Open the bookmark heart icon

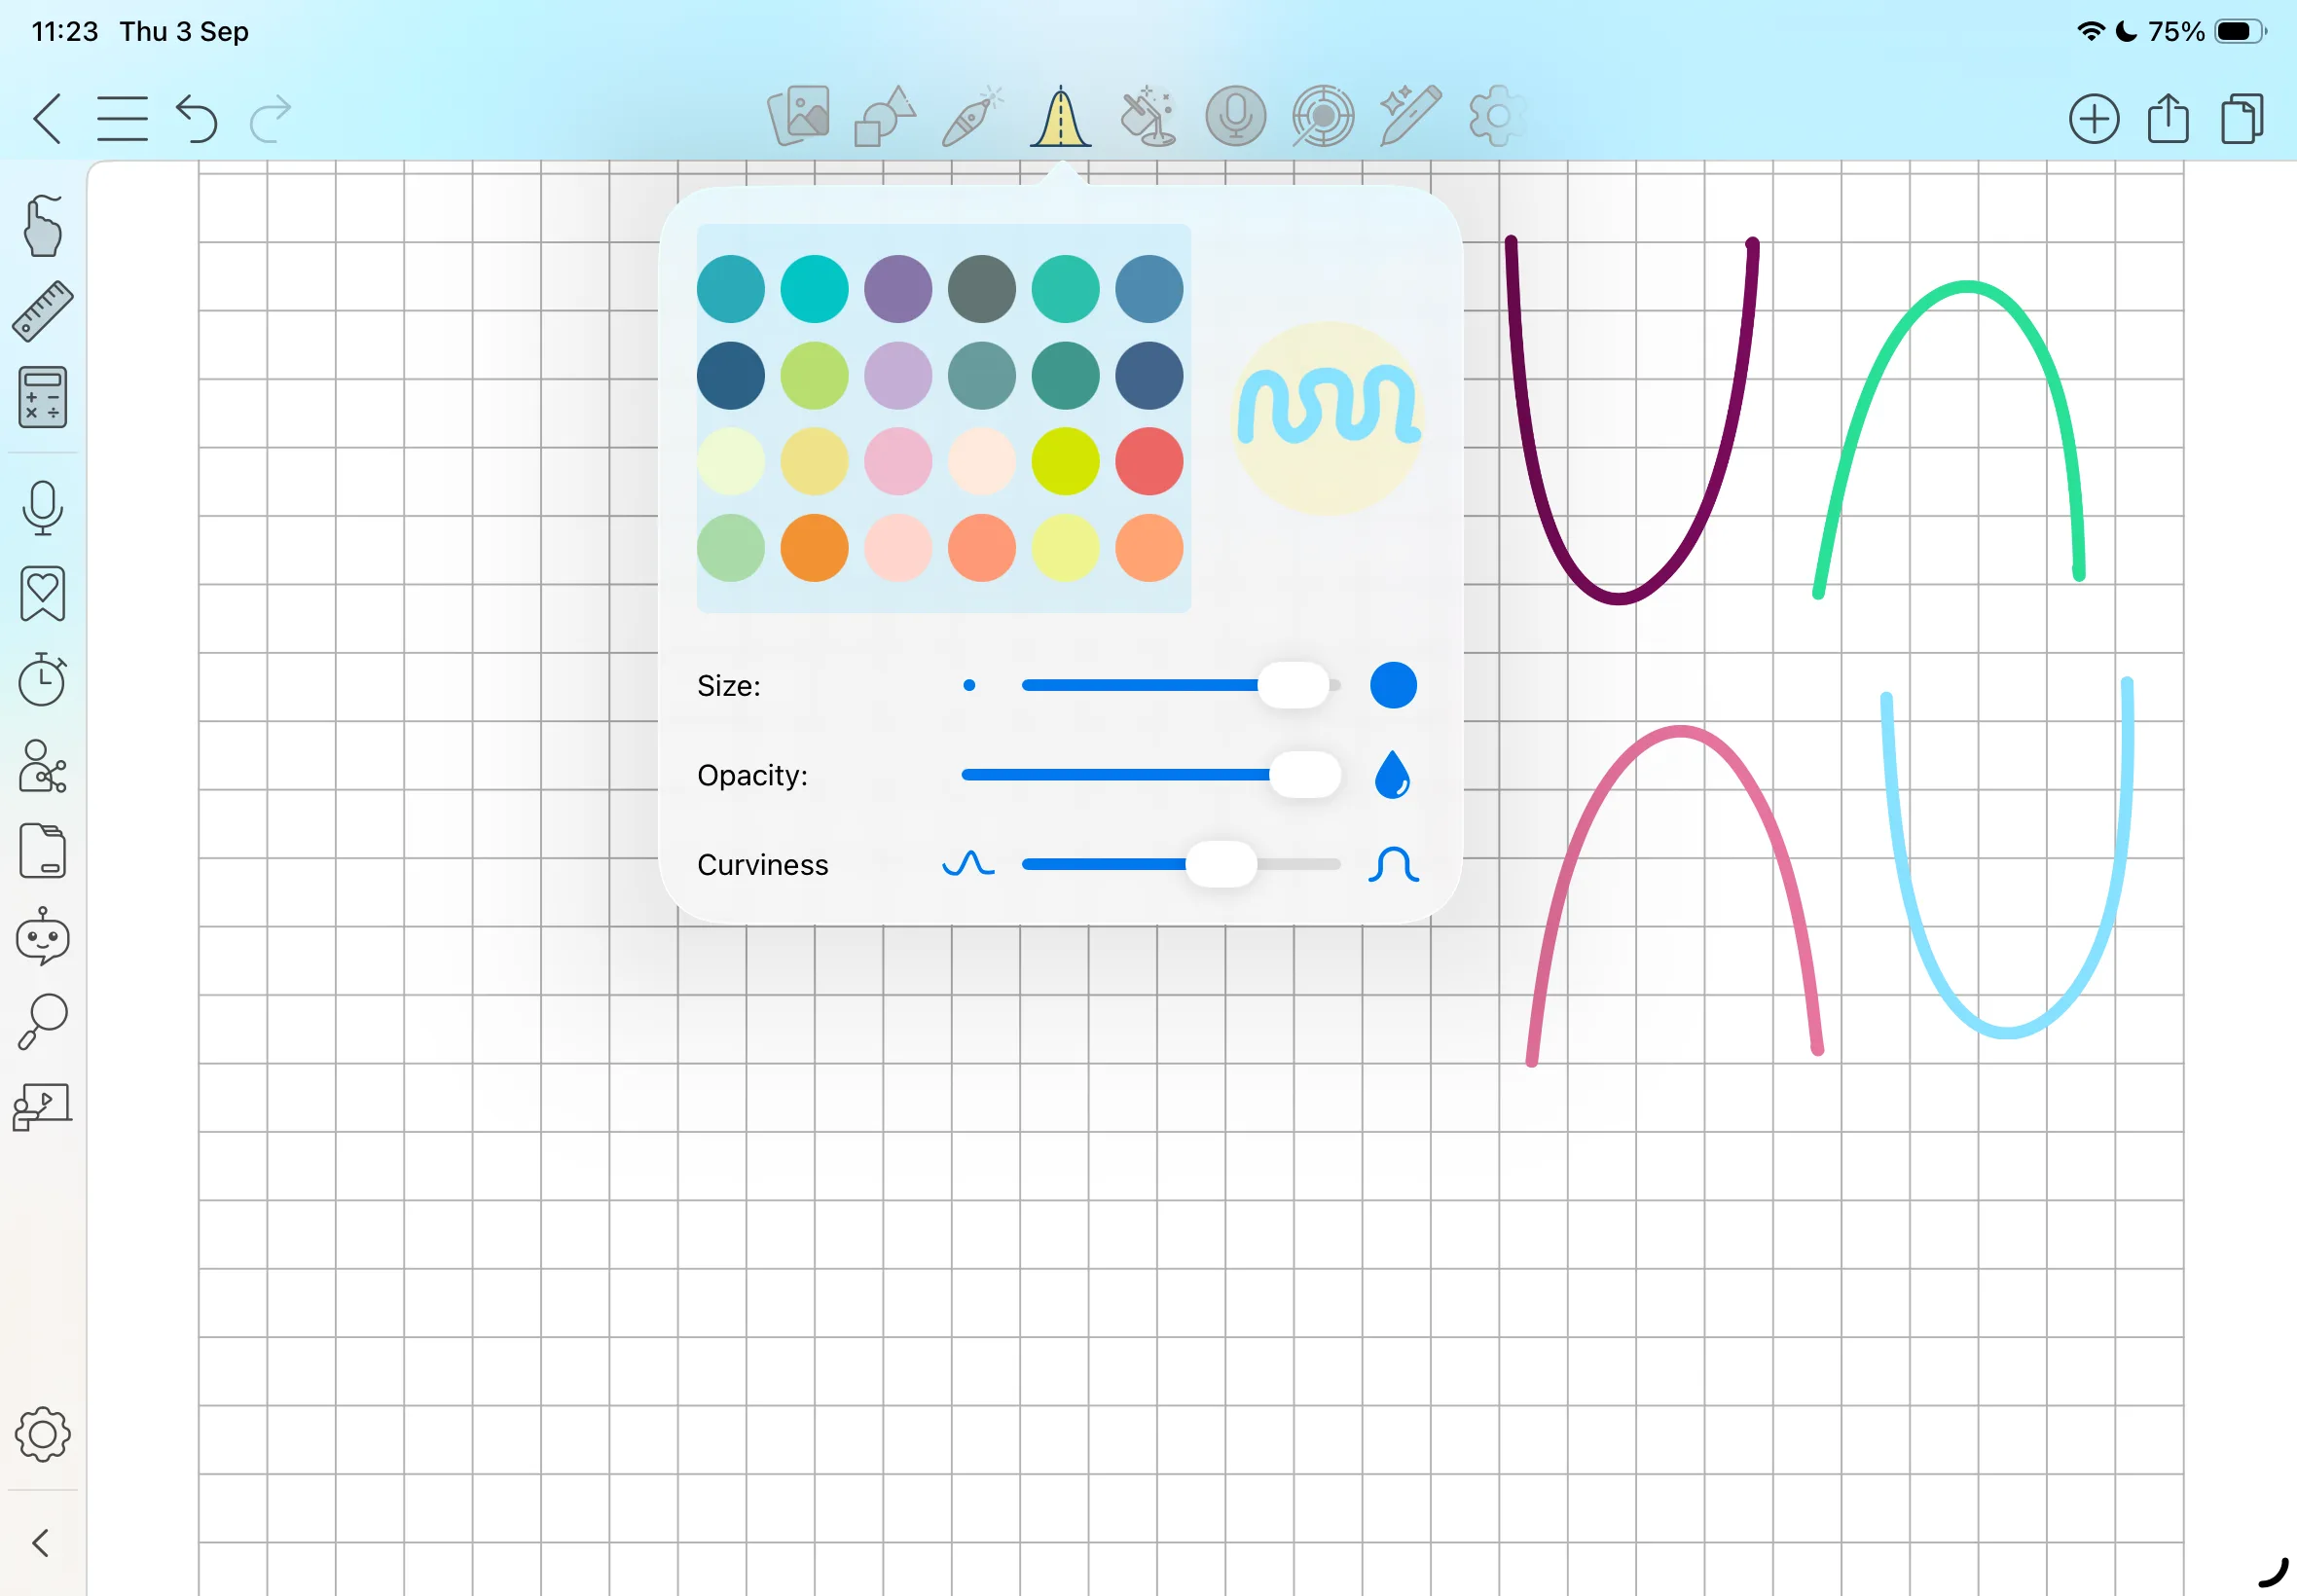point(42,594)
